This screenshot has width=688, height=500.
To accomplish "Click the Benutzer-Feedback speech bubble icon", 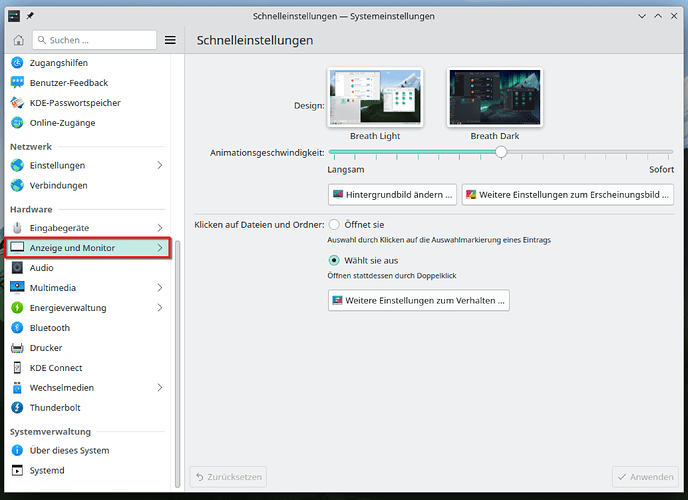I will tap(17, 82).
